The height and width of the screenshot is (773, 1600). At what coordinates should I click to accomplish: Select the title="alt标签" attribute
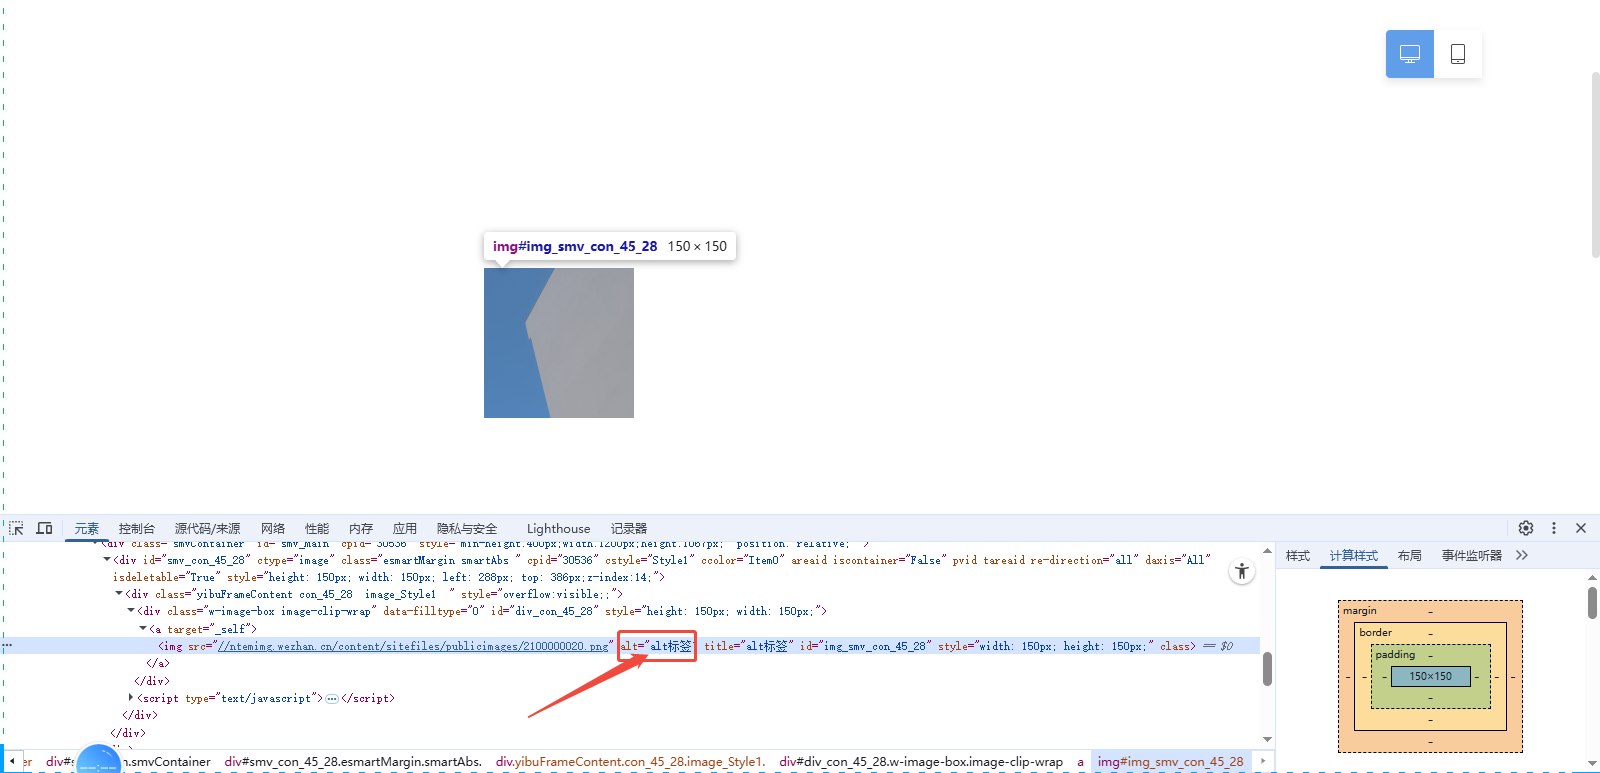(x=748, y=646)
